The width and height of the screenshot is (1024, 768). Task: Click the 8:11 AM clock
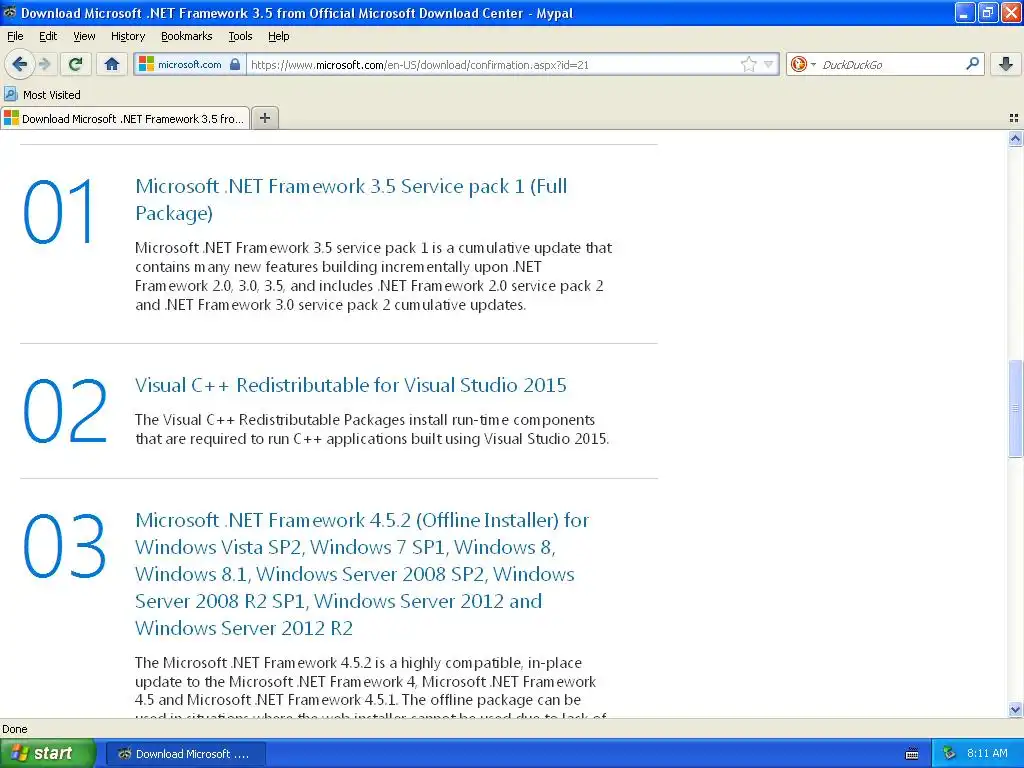(987, 753)
